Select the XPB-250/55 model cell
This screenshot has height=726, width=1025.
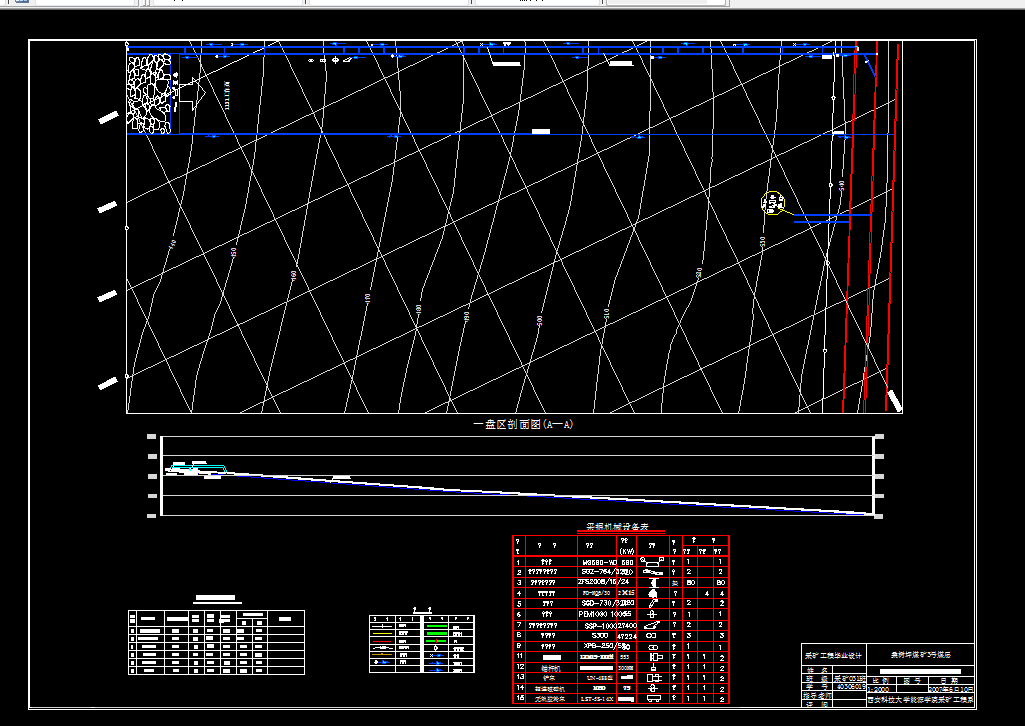coord(606,646)
